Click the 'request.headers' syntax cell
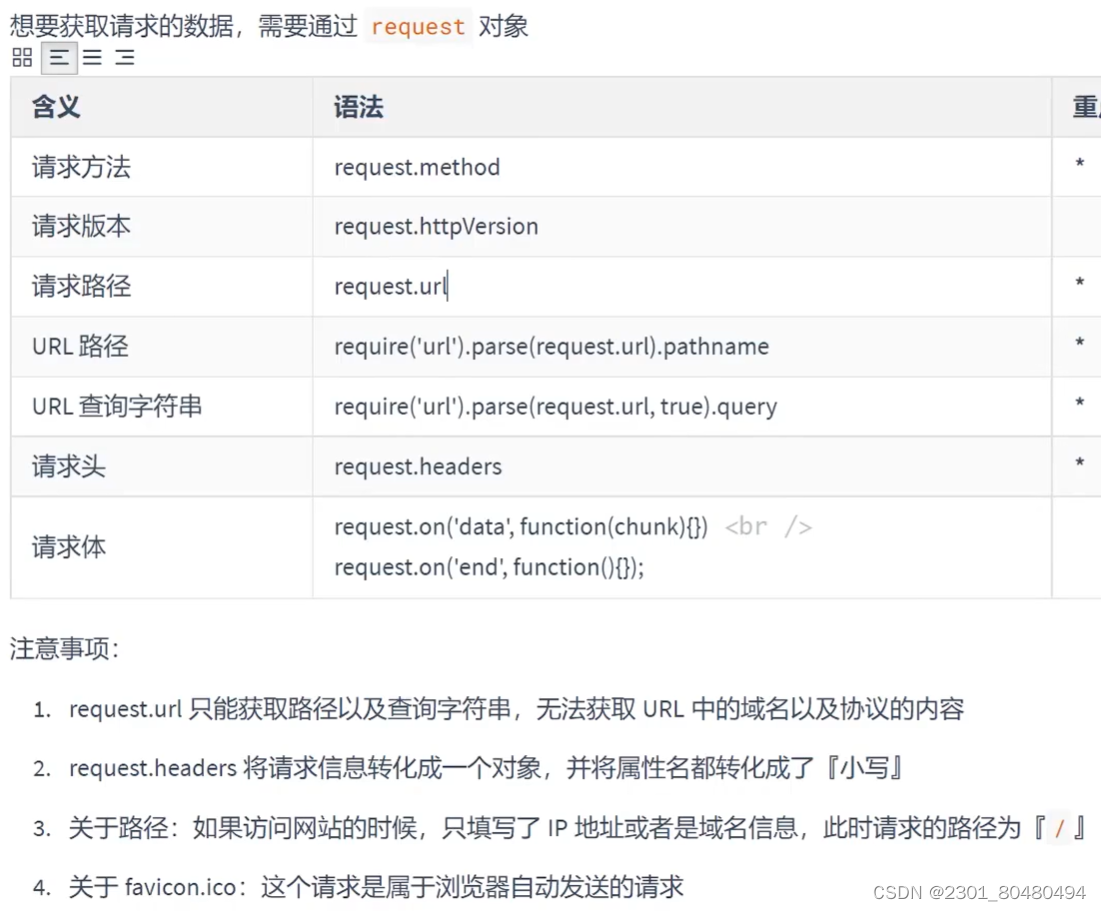1101x911 pixels. 682,466
